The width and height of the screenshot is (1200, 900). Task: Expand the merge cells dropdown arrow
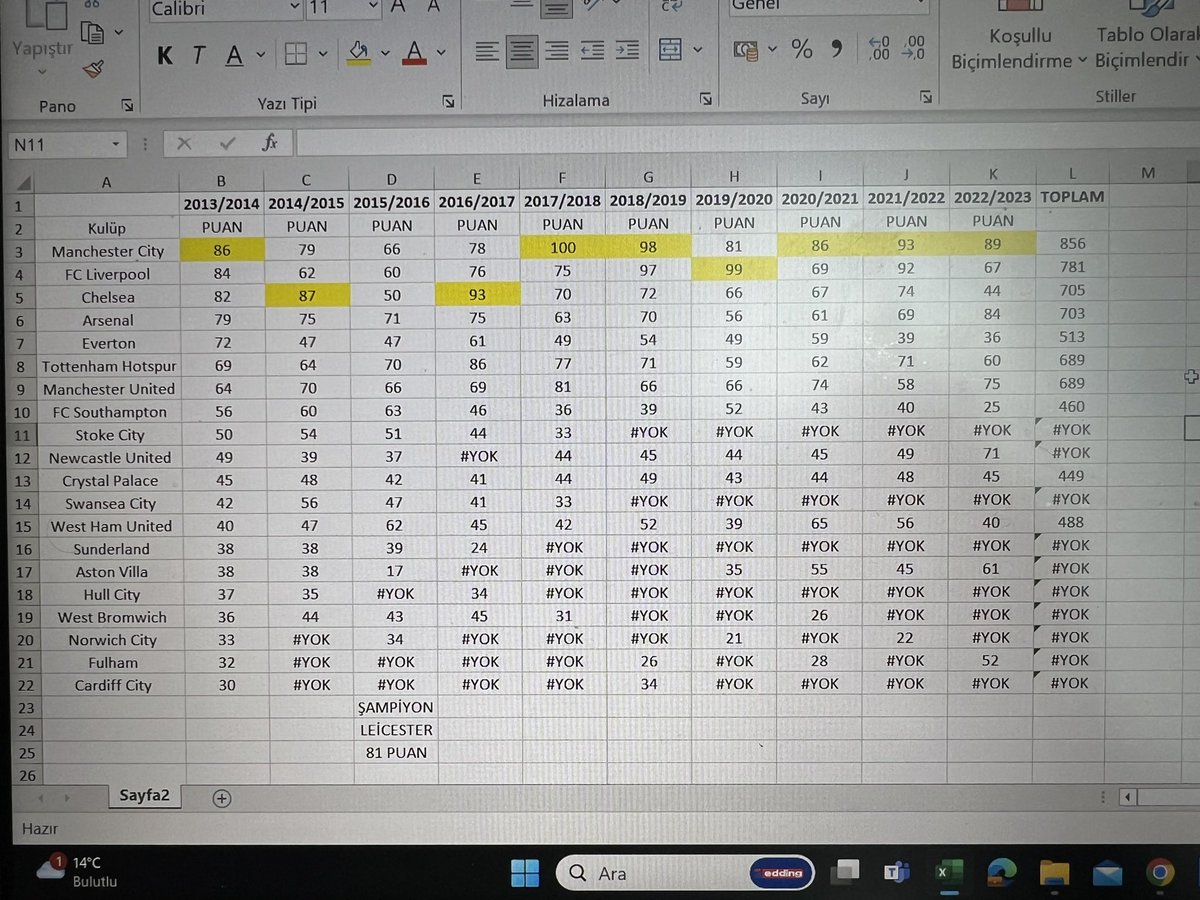pos(698,48)
